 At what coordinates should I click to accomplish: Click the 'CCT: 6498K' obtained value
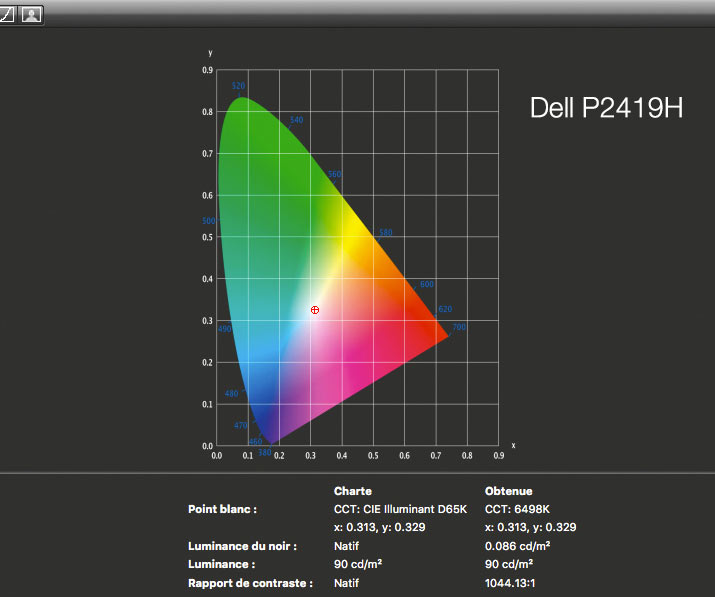517,509
